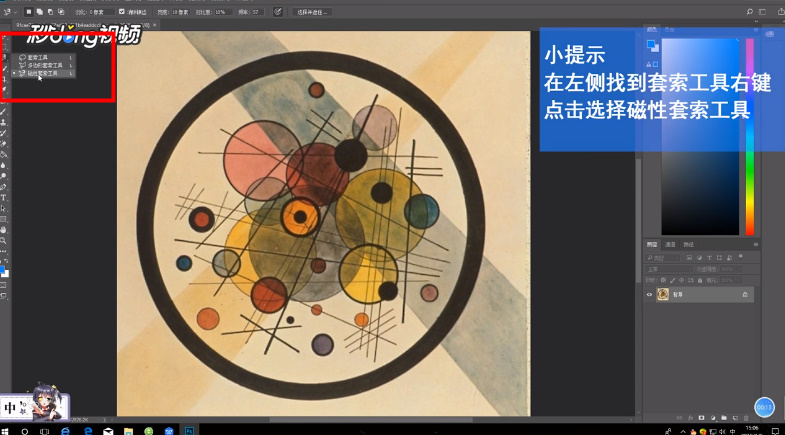Filter layers by smart object icon
This screenshot has height=435, width=785.
coord(729,258)
